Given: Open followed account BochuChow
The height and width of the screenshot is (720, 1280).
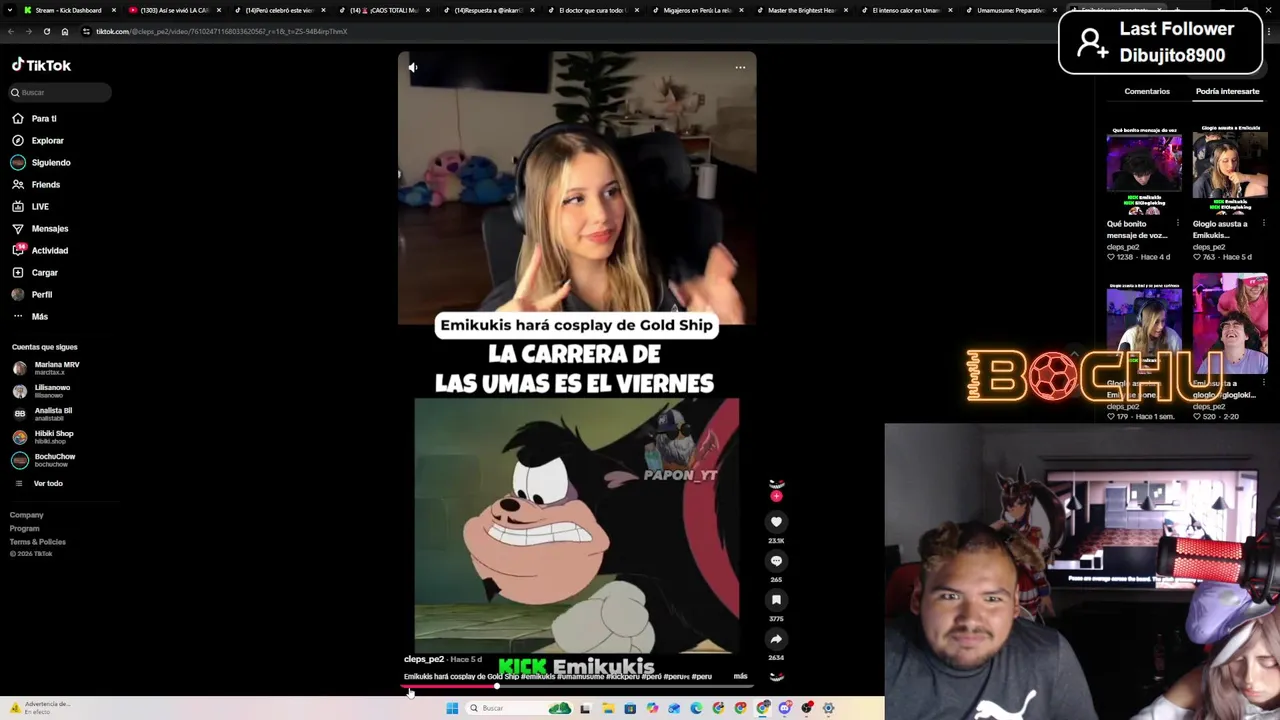Looking at the screenshot, I should [44, 460].
